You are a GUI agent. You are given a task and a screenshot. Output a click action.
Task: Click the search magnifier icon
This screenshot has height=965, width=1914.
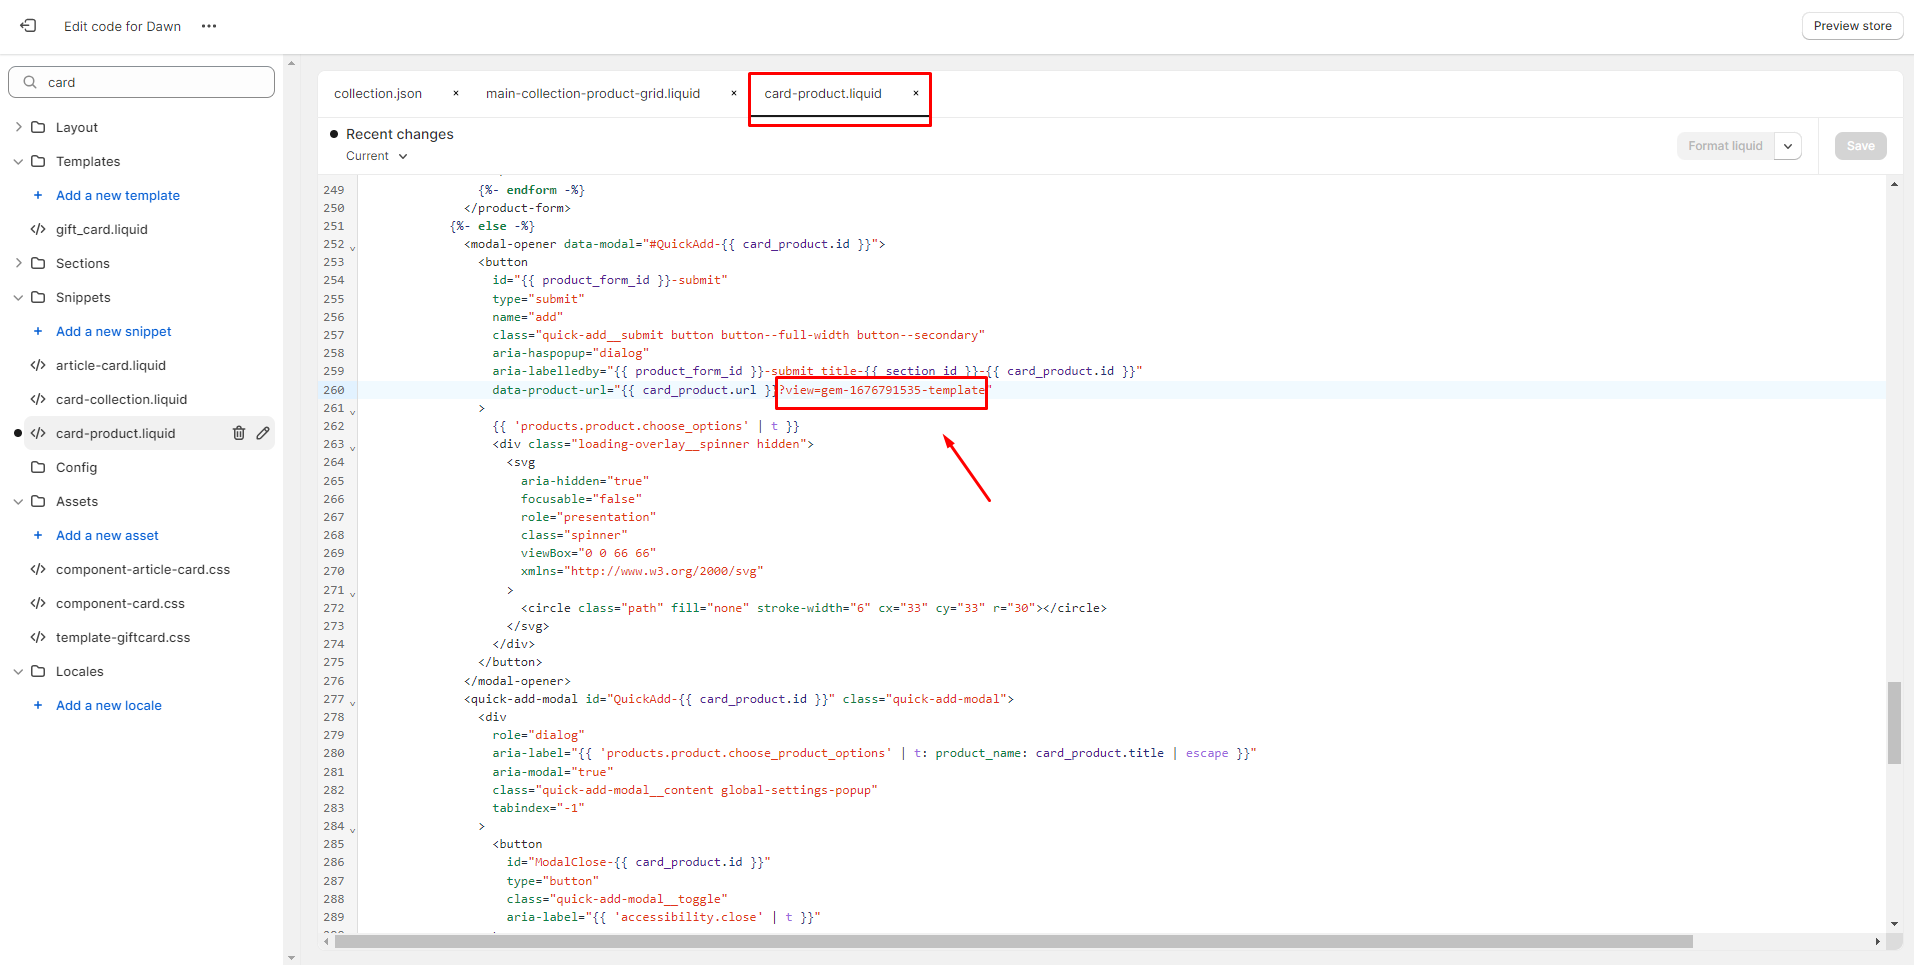pos(30,82)
